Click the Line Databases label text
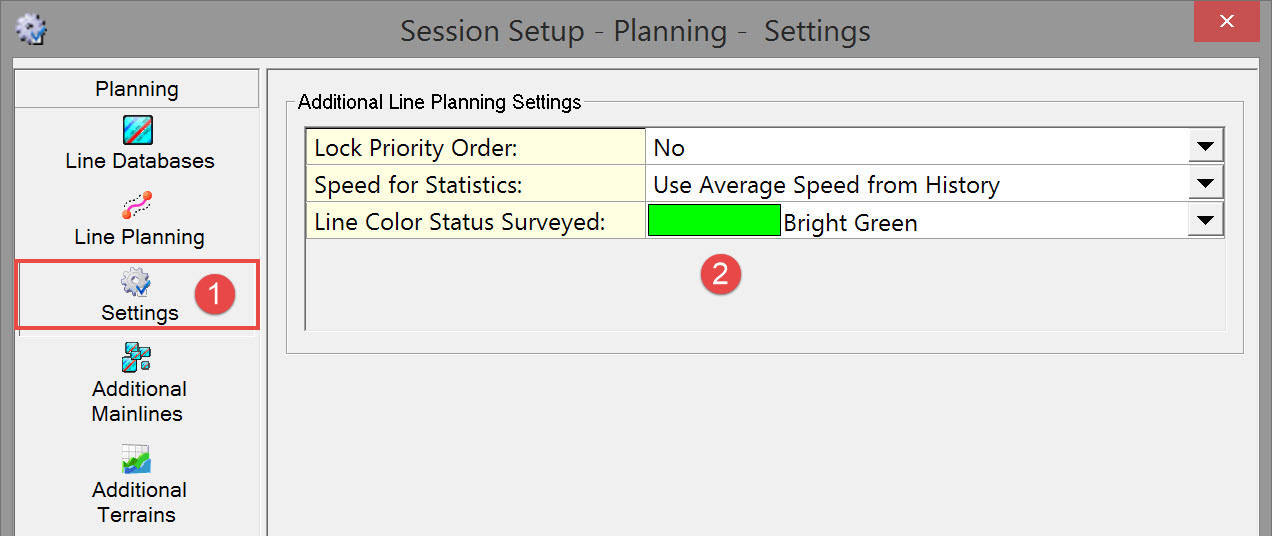Screen dimensions: 1272x536 (x=140, y=161)
